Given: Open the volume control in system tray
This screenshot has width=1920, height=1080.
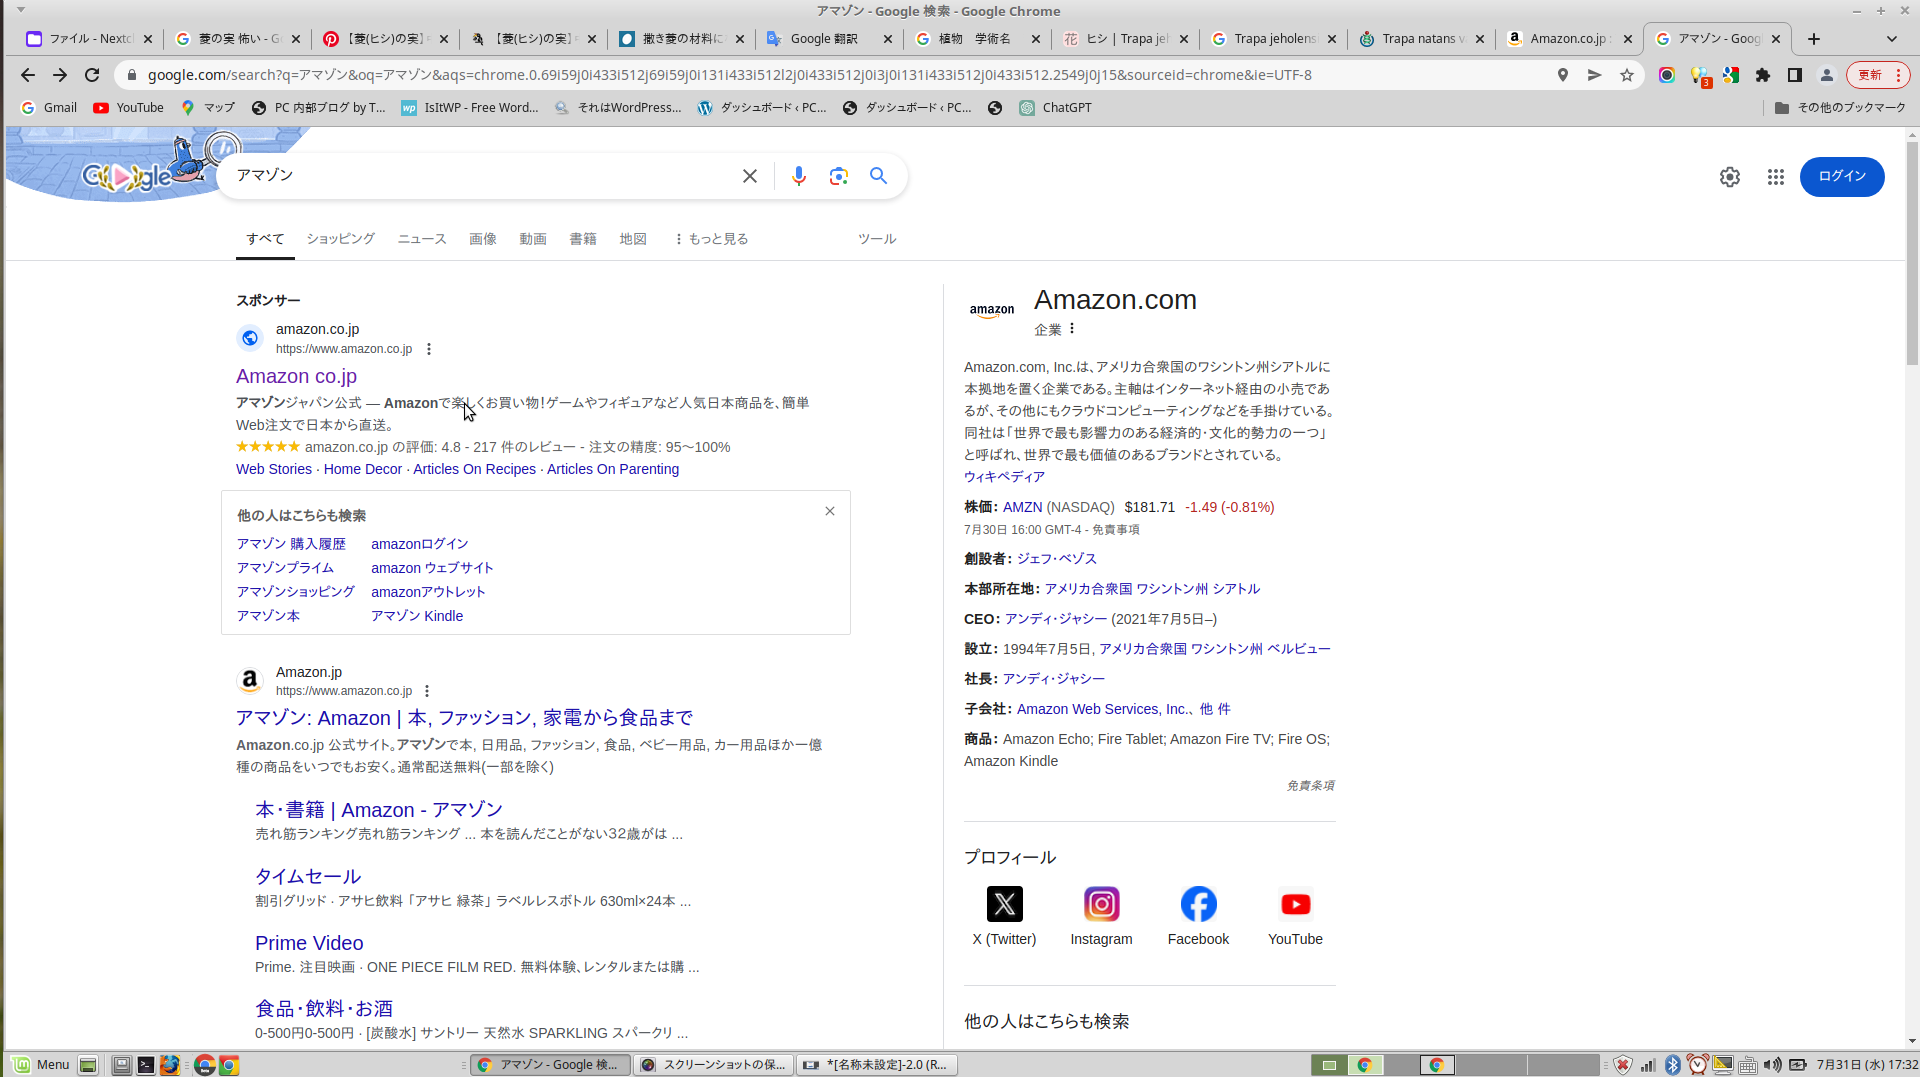Looking at the screenshot, I should [x=1772, y=1065].
